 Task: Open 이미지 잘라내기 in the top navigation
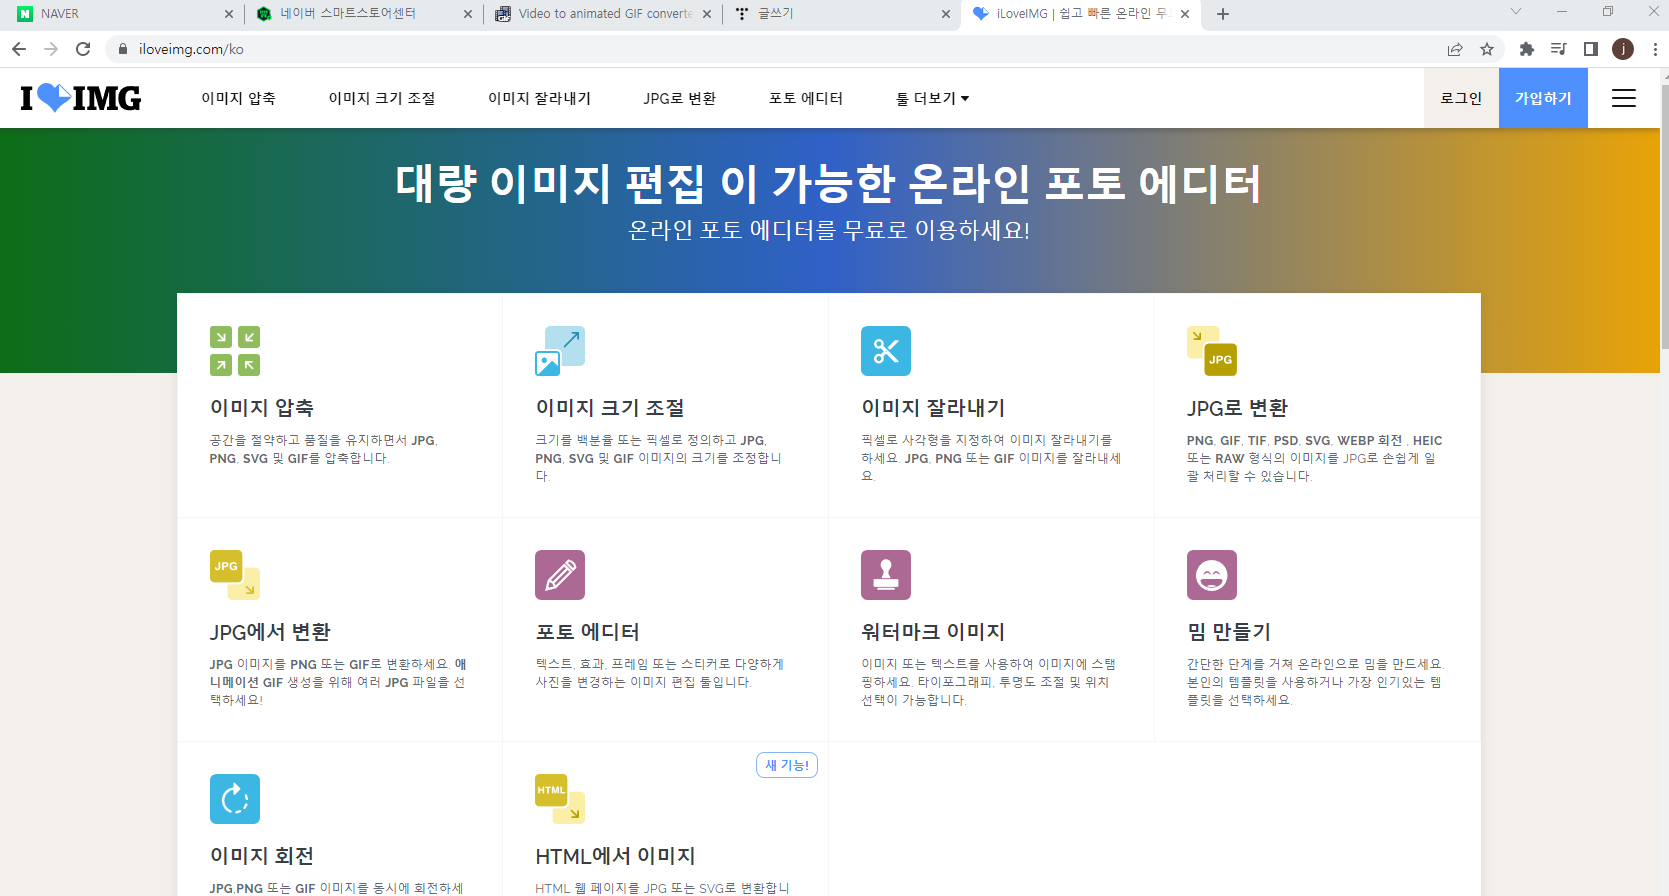coord(539,98)
